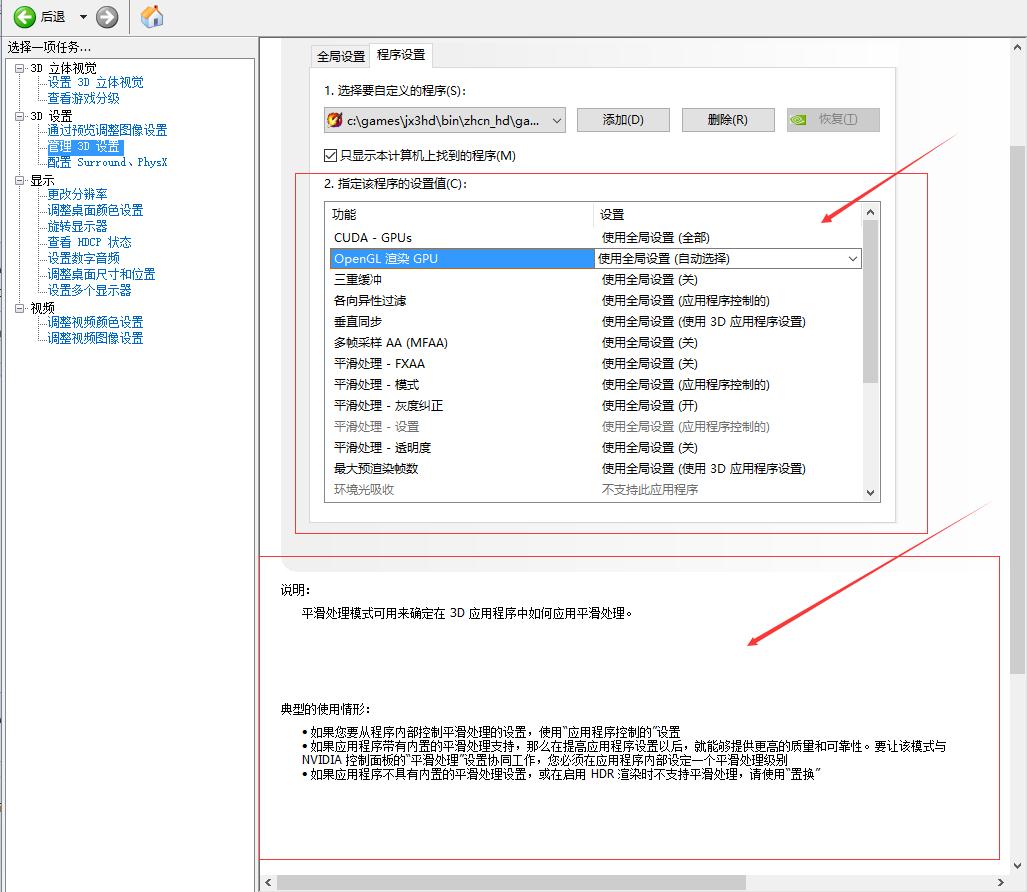Collapse the 3D 立体视觉 tree node
1027x892 pixels.
point(20,68)
